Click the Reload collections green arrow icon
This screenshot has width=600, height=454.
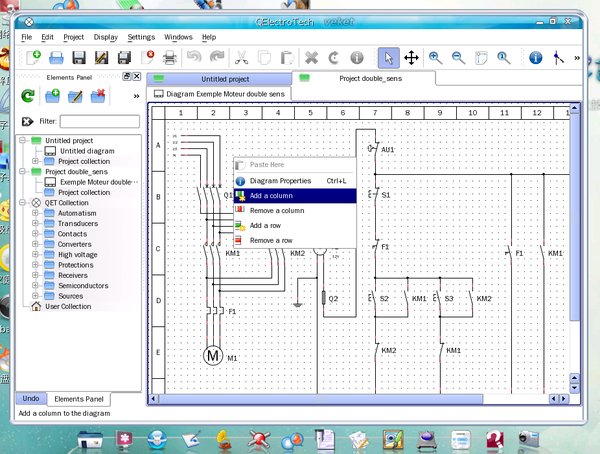29,97
